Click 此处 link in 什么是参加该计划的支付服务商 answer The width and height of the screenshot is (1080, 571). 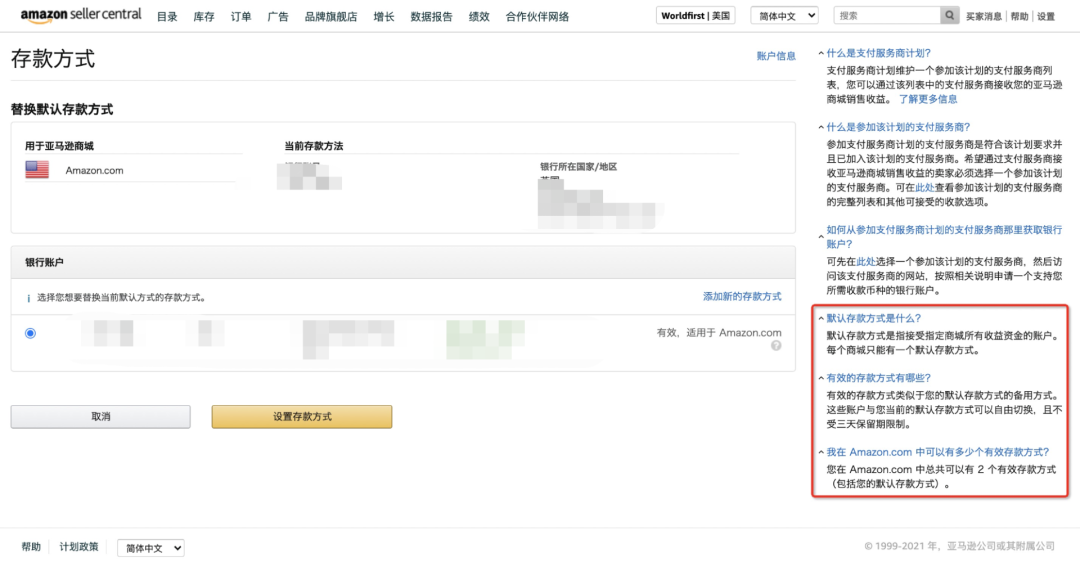925,187
